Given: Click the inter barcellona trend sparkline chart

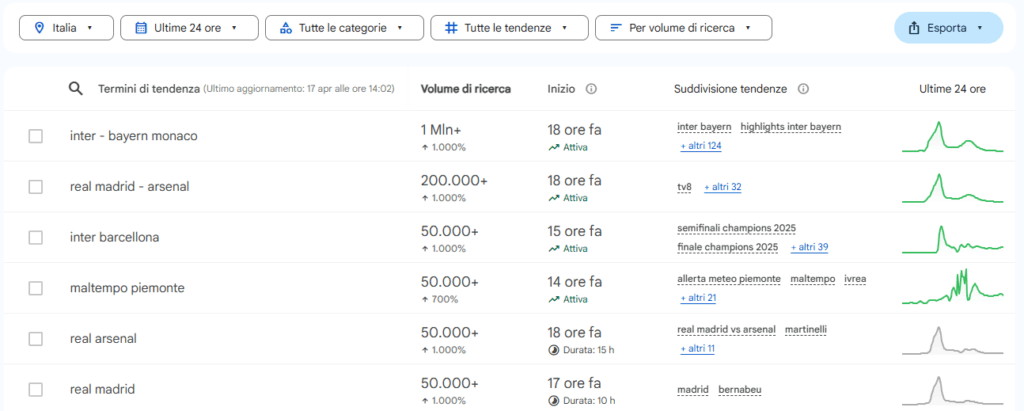Looking at the screenshot, I should (x=952, y=238).
